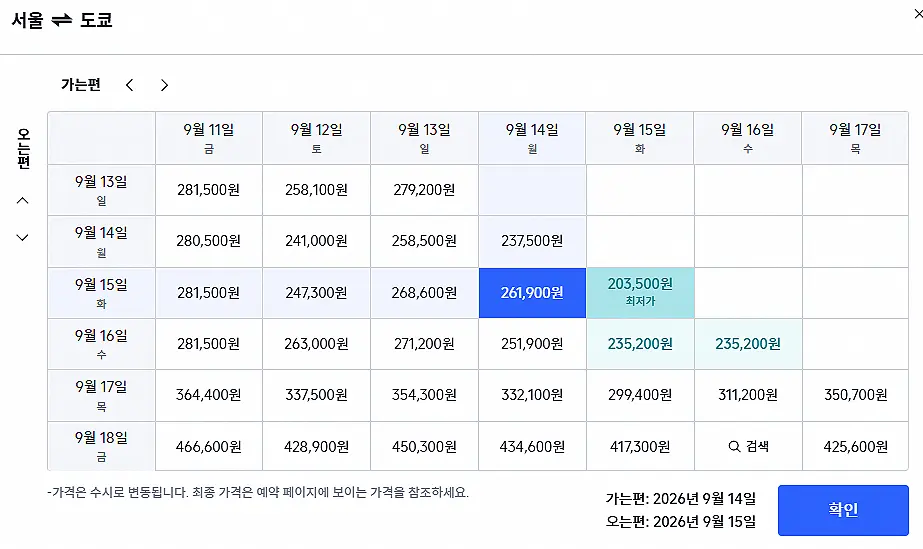Select the lowest fare 203,500원 cell
The image size is (923, 549).
coord(640,292)
